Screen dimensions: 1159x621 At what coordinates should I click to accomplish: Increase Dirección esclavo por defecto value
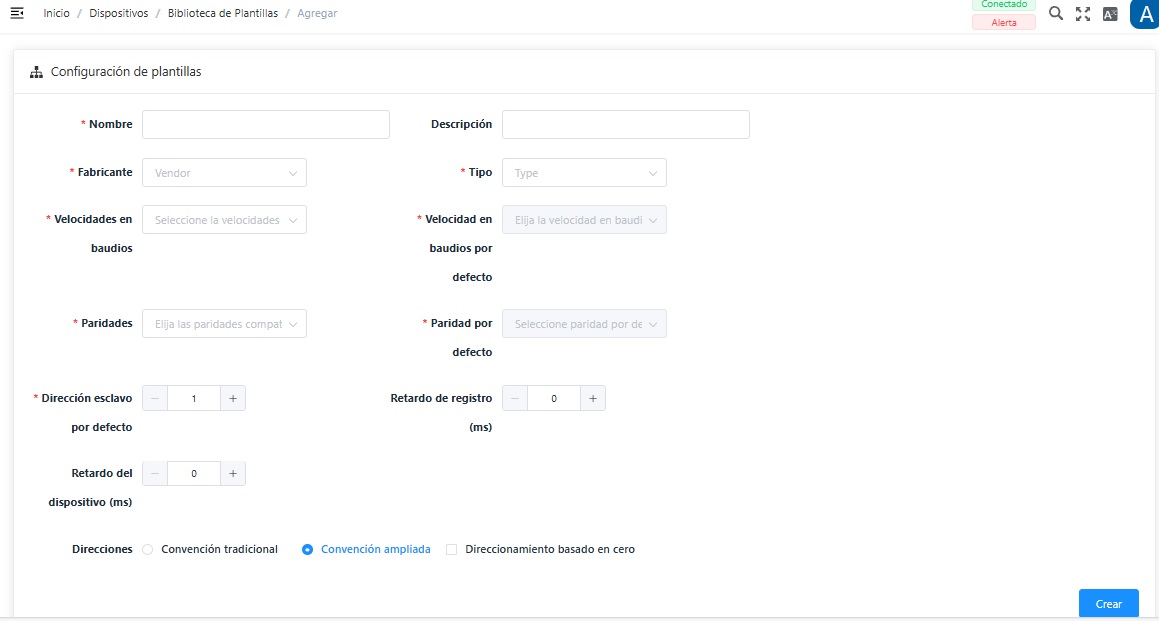(232, 398)
